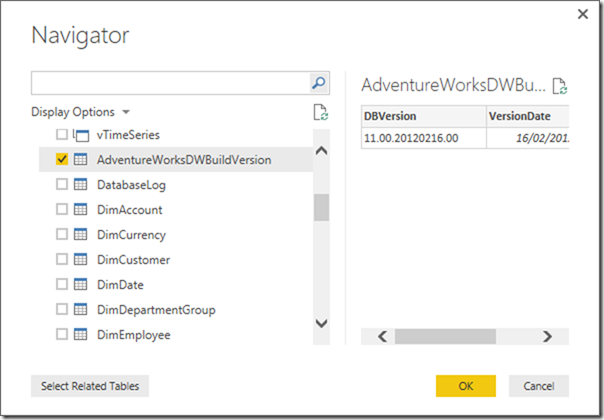Click Select Related Tables button
604x420 pixels.
(90, 386)
